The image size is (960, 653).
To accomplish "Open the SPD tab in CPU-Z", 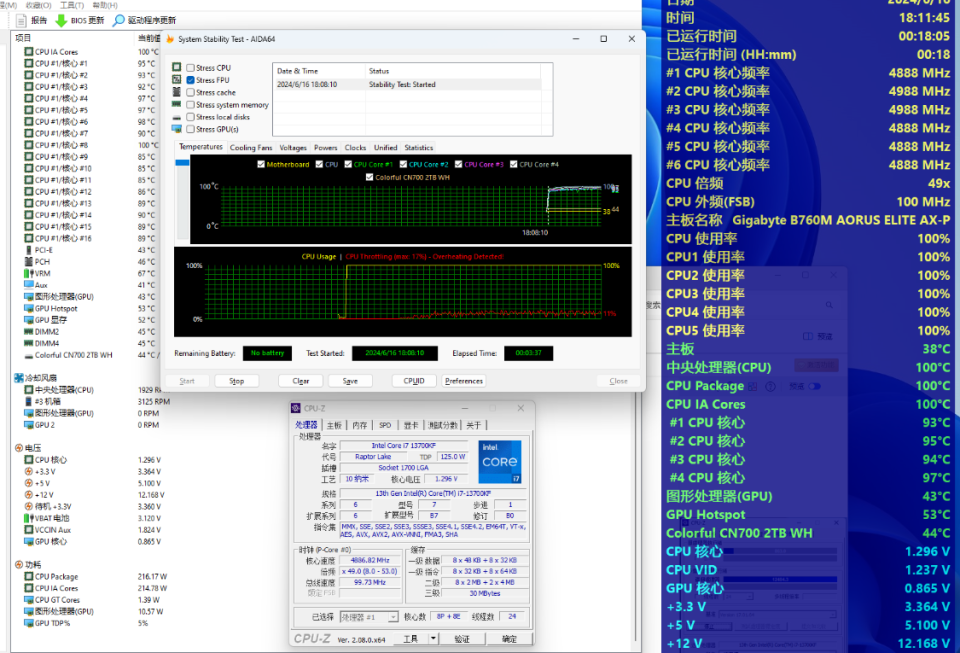I will tap(384, 425).
